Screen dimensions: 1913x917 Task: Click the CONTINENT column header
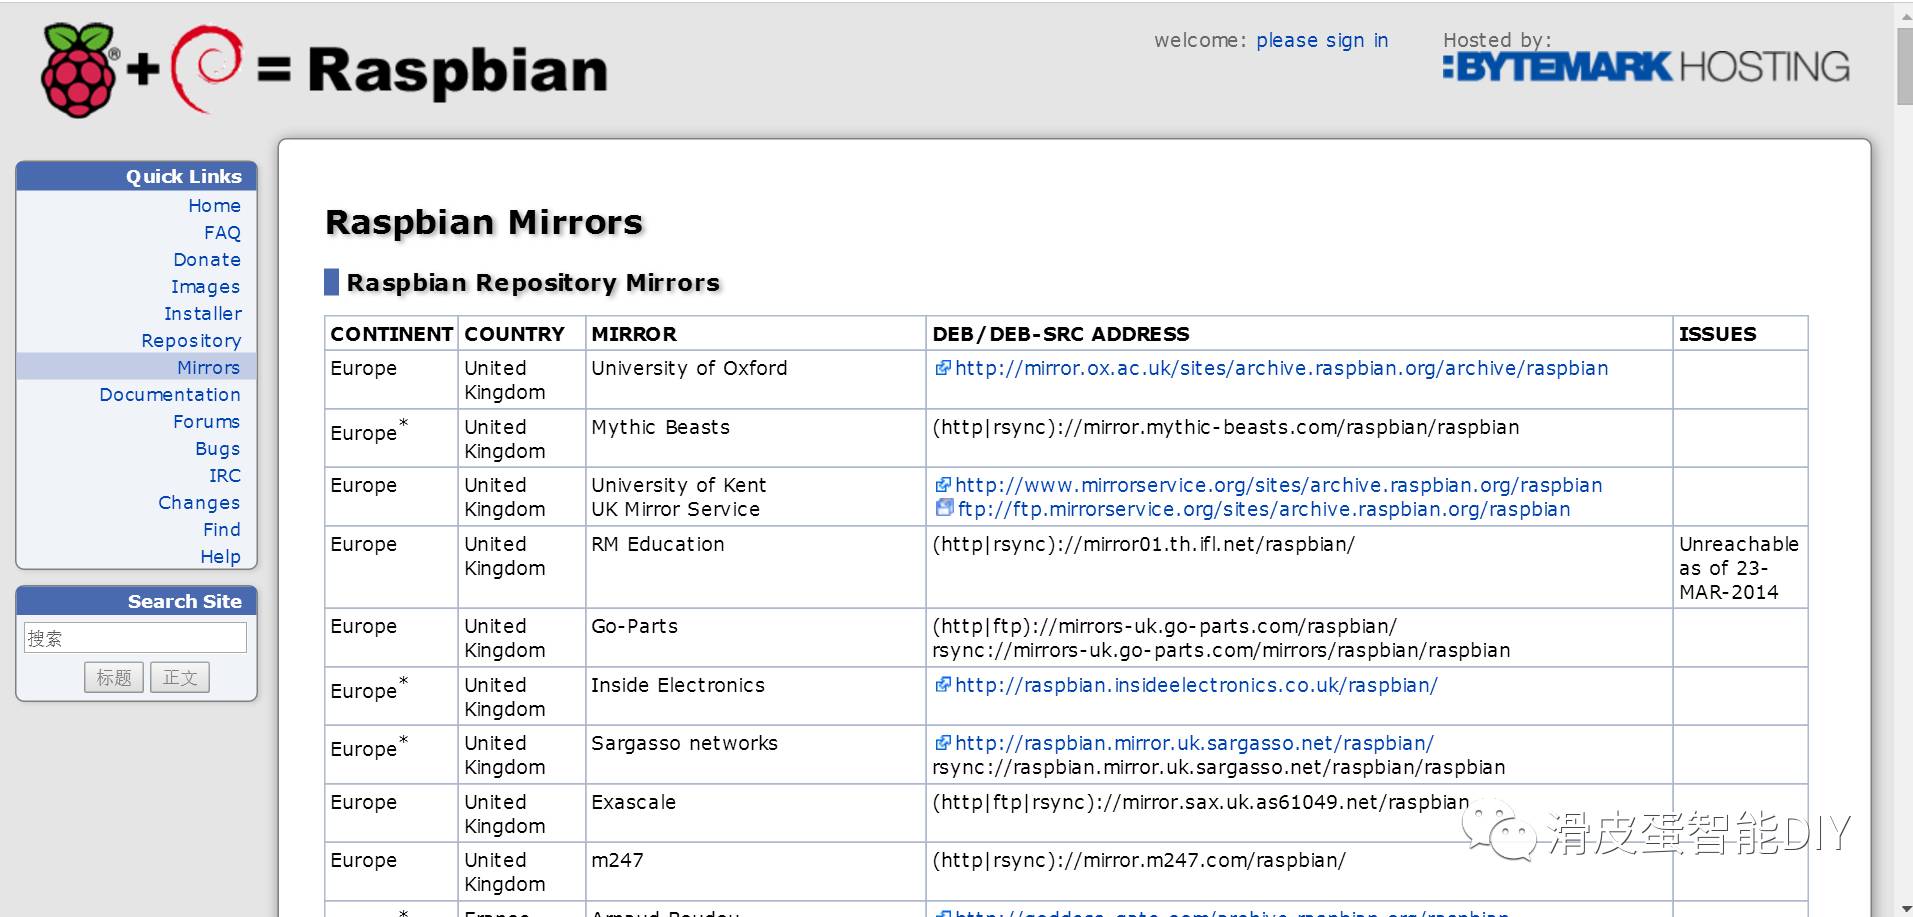[391, 334]
